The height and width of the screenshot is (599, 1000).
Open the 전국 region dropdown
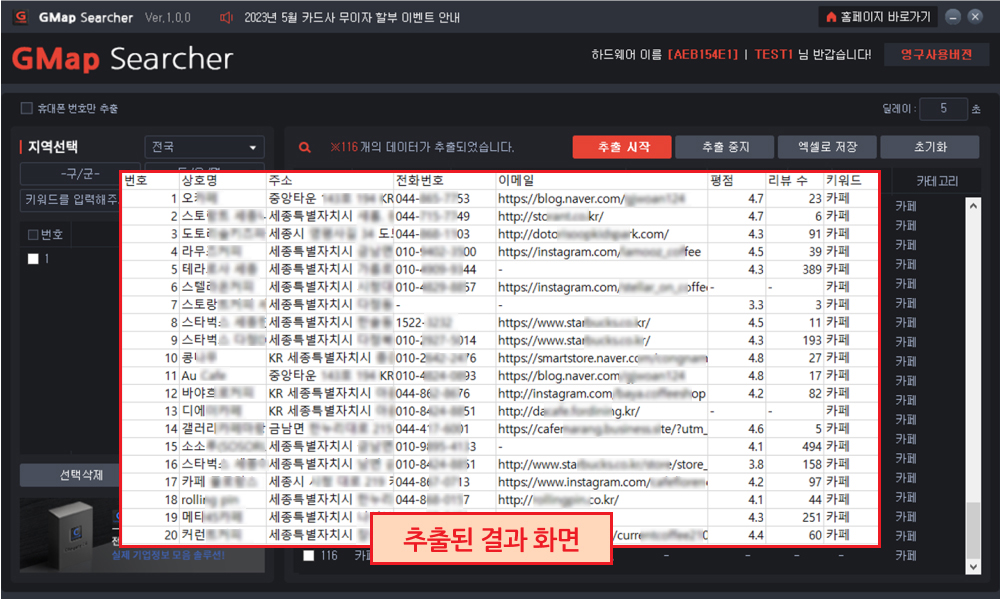point(204,147)
